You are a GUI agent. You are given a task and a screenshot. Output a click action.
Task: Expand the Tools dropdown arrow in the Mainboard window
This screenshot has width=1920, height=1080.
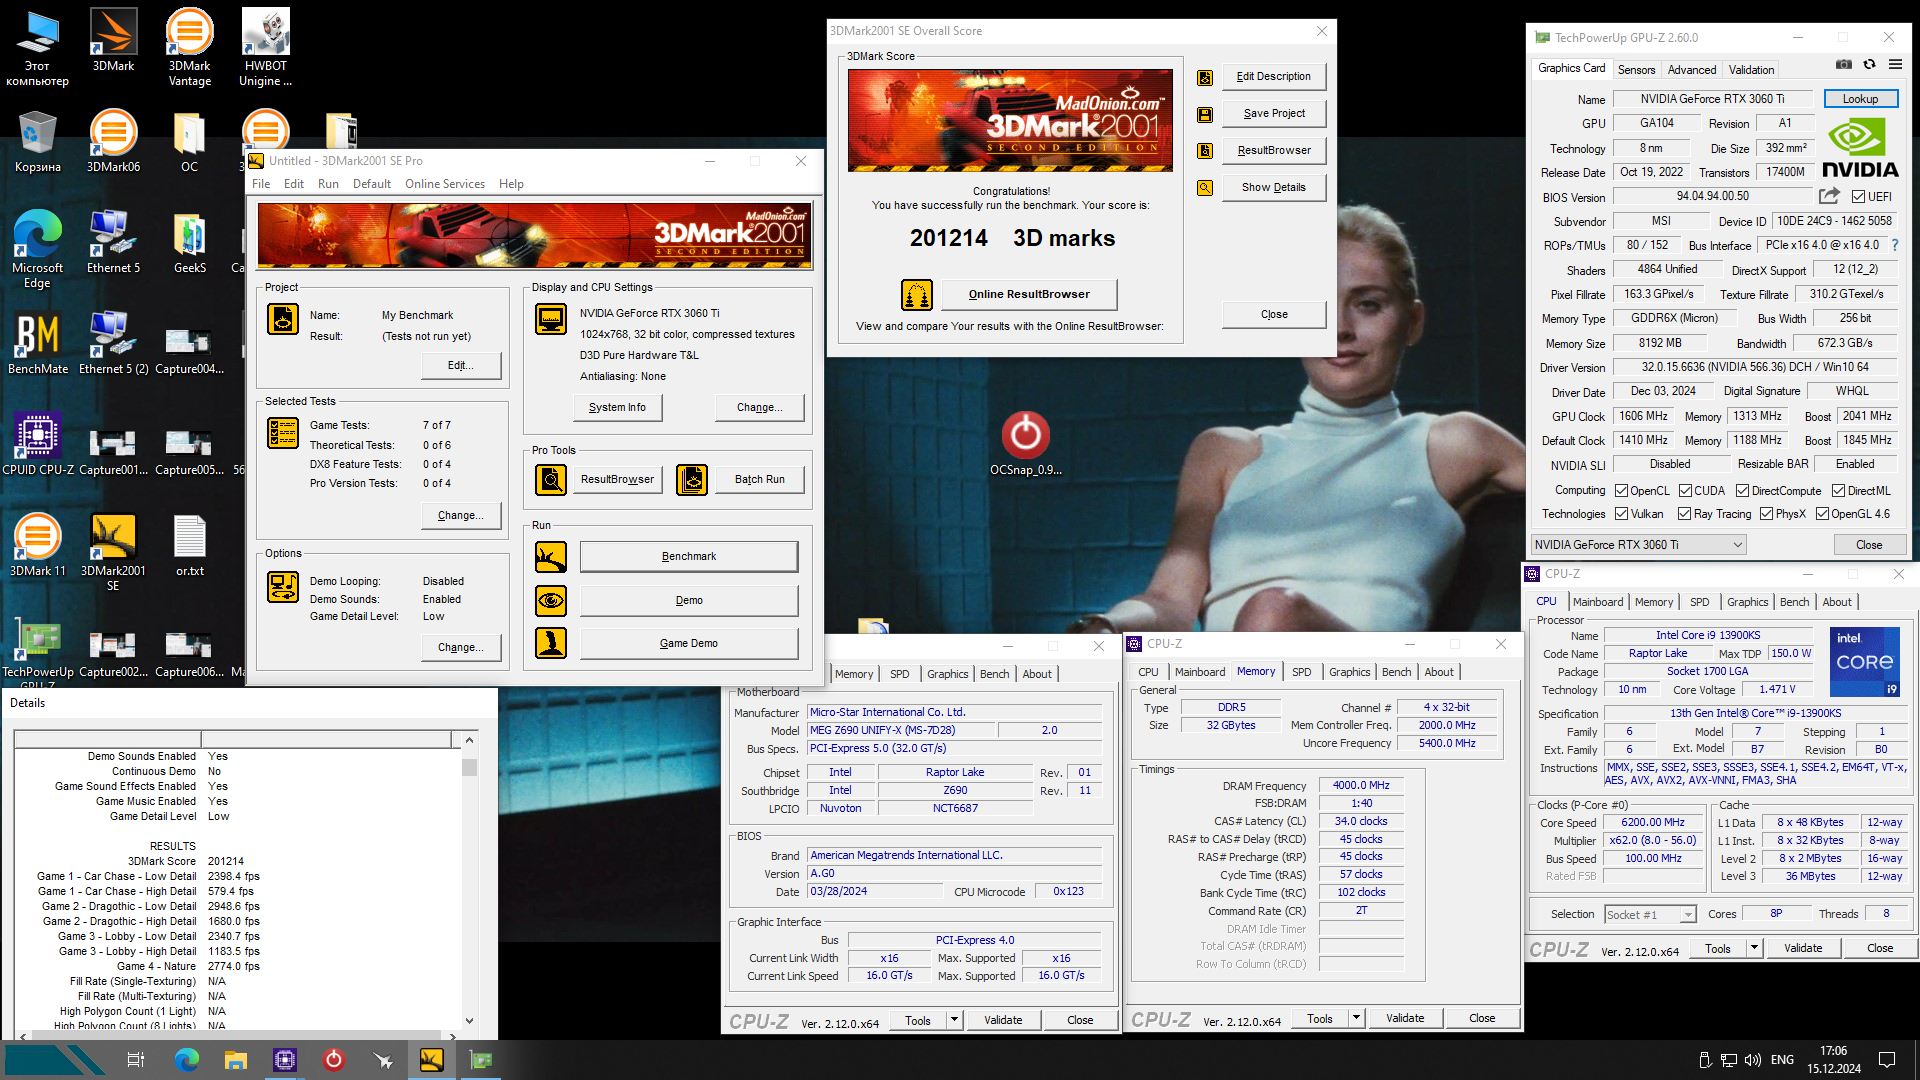coord(953,1020)
